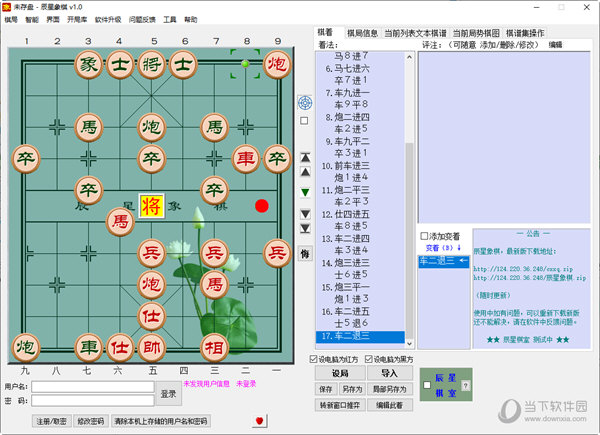The width and height of the screenshot is (600, 435).
Task: Select the black 卒 above the yellow 将 marker
Action: pyautogui.click(x=152, y=158)
